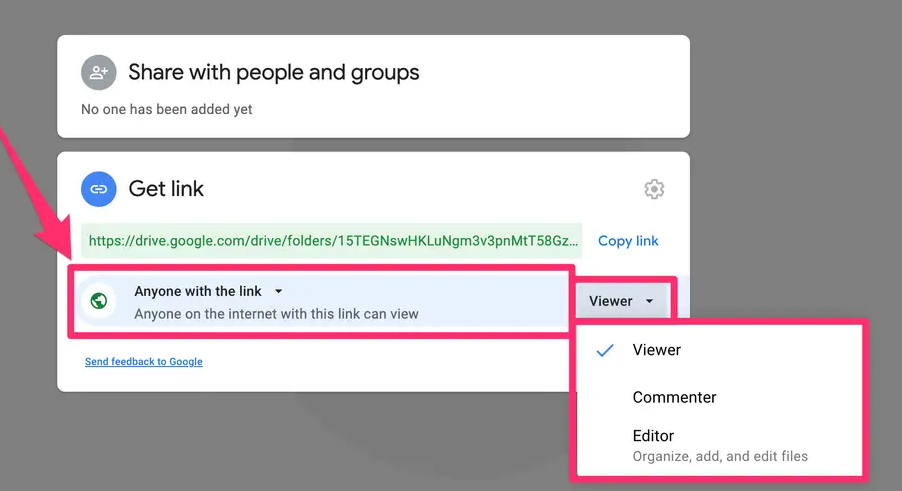Image resolution: width=902 pixels, height=491 pixels.
Task: Click the Get link heading text
Action: (166, 189)
